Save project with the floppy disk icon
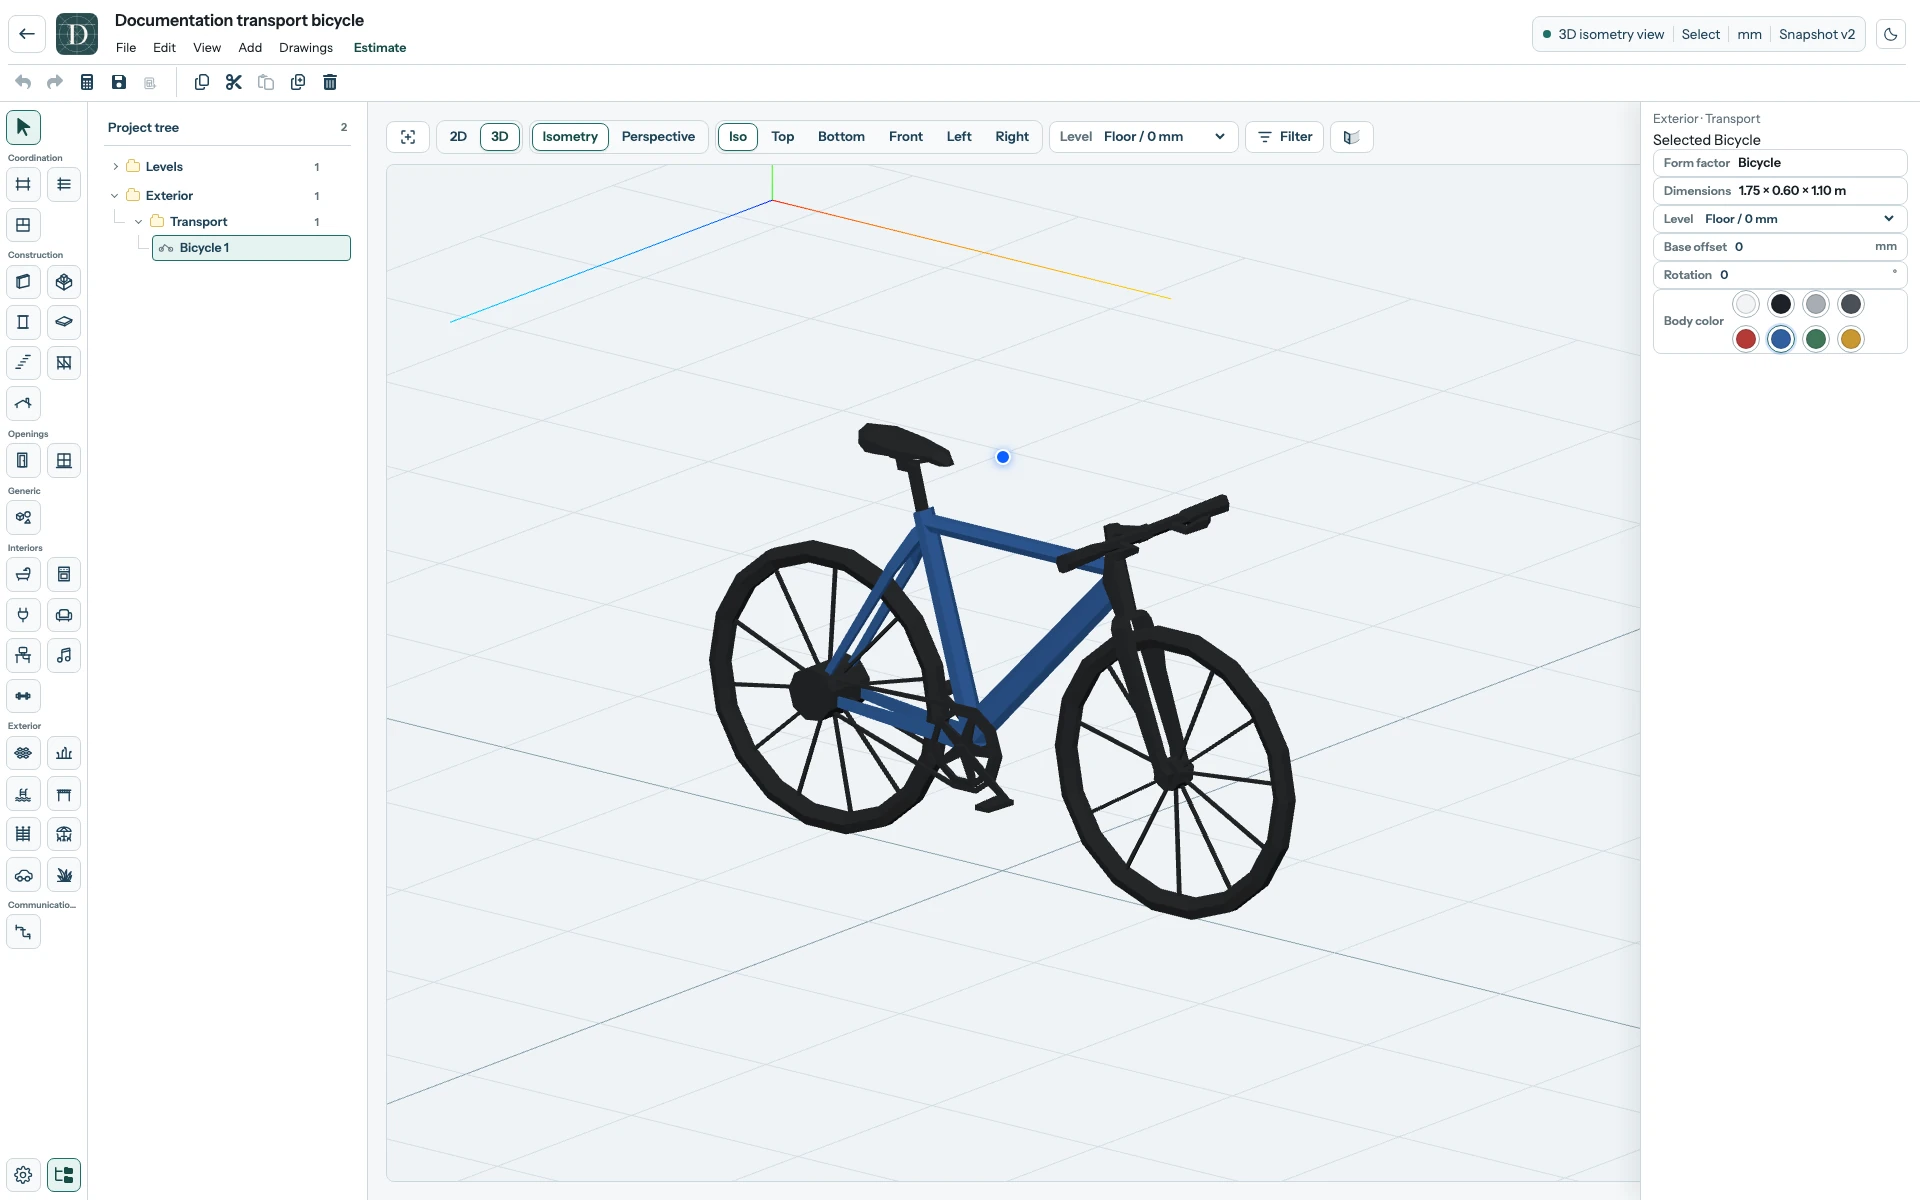Screen dimensions: 1920x1200 [x=119, y=82]
